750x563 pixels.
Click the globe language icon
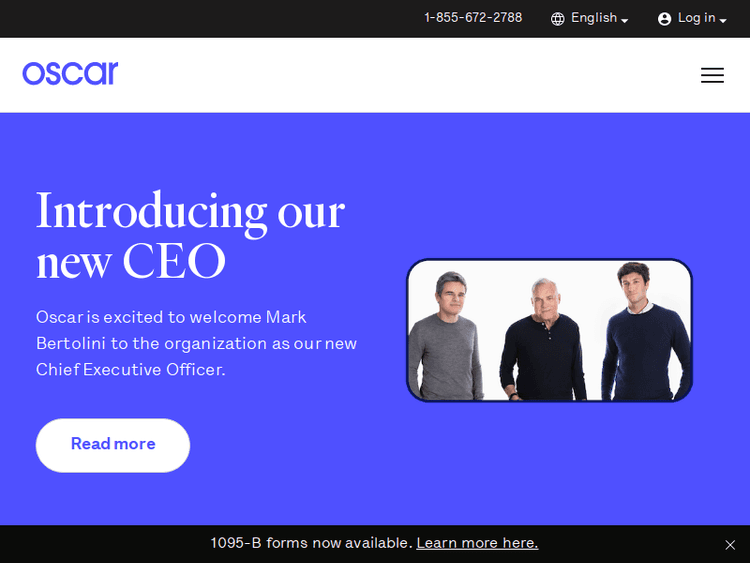click(557, 19)
